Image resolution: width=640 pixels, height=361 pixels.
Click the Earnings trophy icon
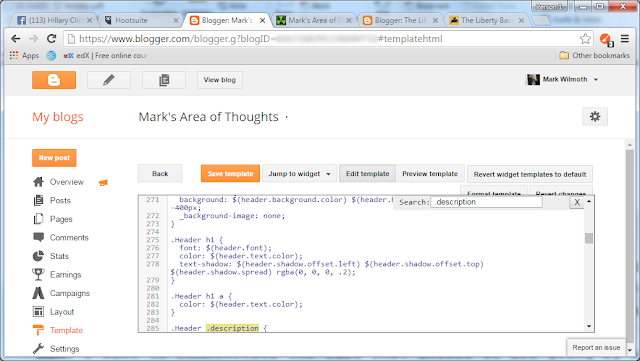click(x=38, y=274)
